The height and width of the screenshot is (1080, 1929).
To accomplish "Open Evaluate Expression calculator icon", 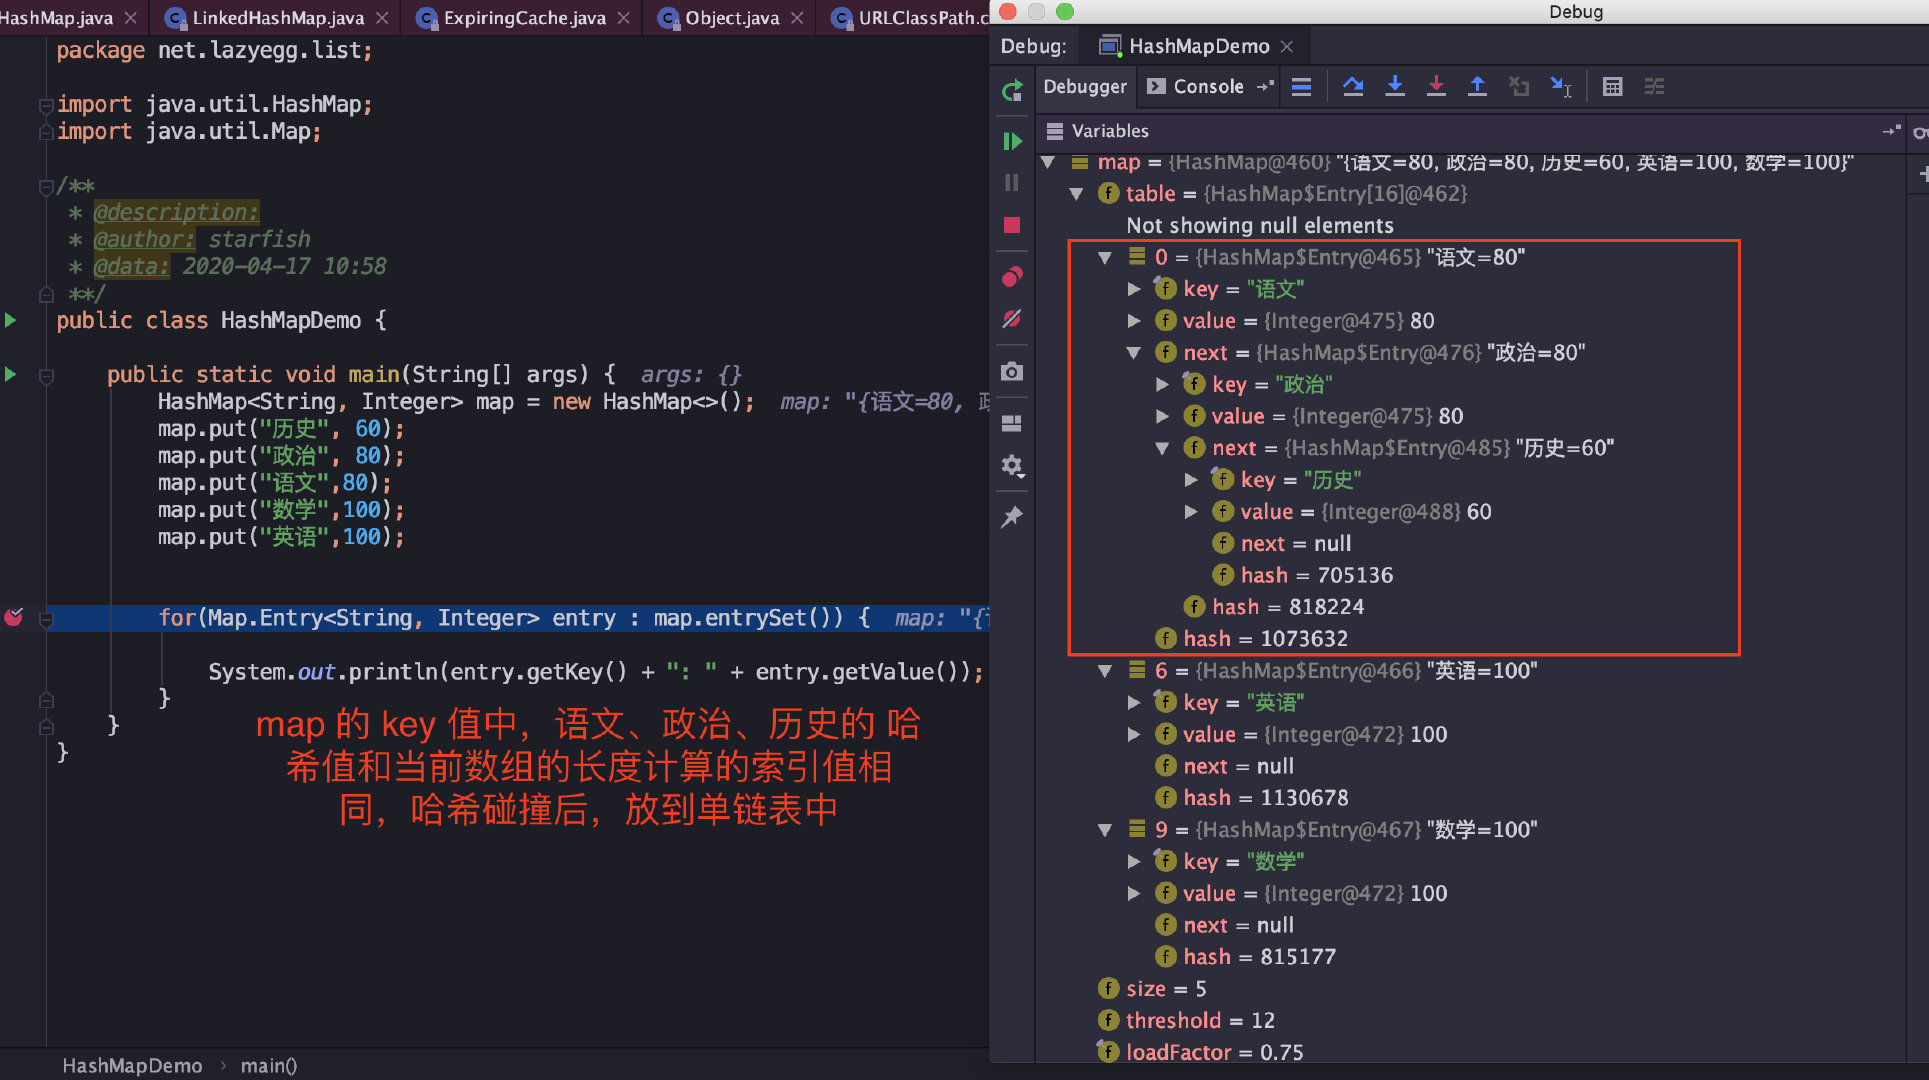I will pyautogui.click(x=1612, y=87).
